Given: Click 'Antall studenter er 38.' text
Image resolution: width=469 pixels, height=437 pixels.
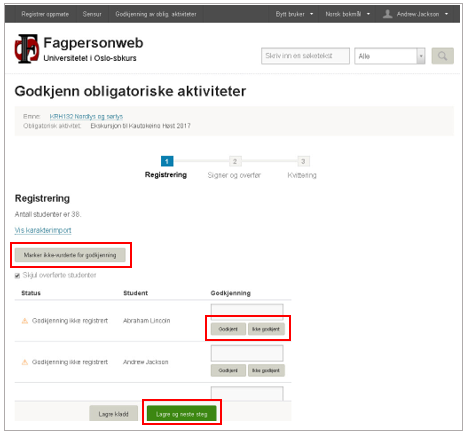Looking at the screenshot, I should click(x=48, y=214).
